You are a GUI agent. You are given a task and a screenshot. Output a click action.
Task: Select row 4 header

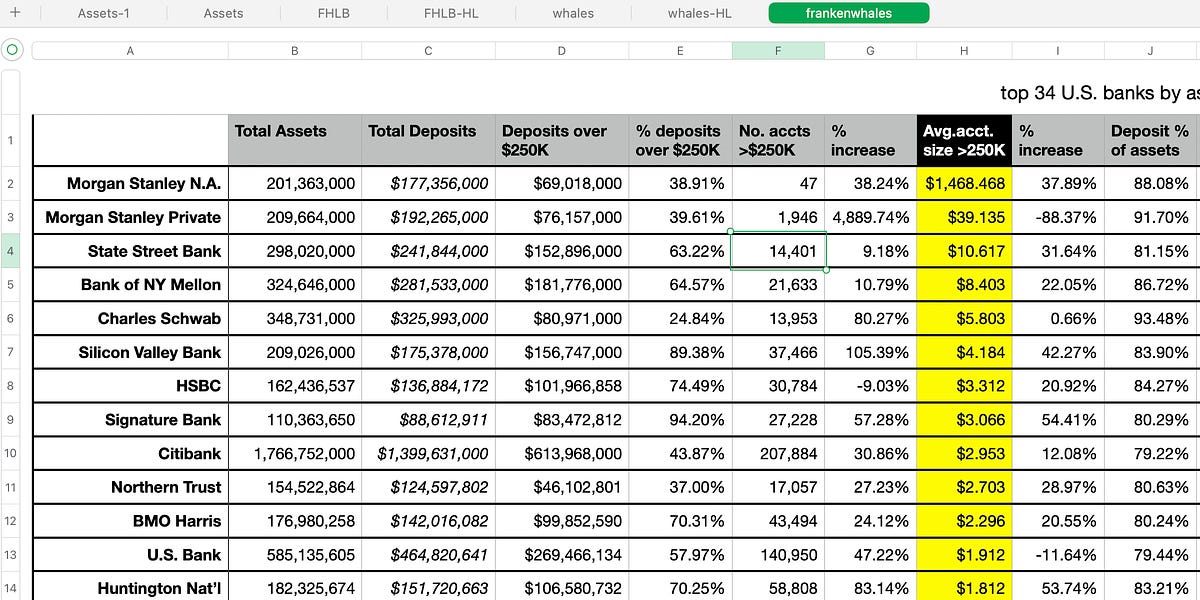pyautogui.click(x=11, y=251)
